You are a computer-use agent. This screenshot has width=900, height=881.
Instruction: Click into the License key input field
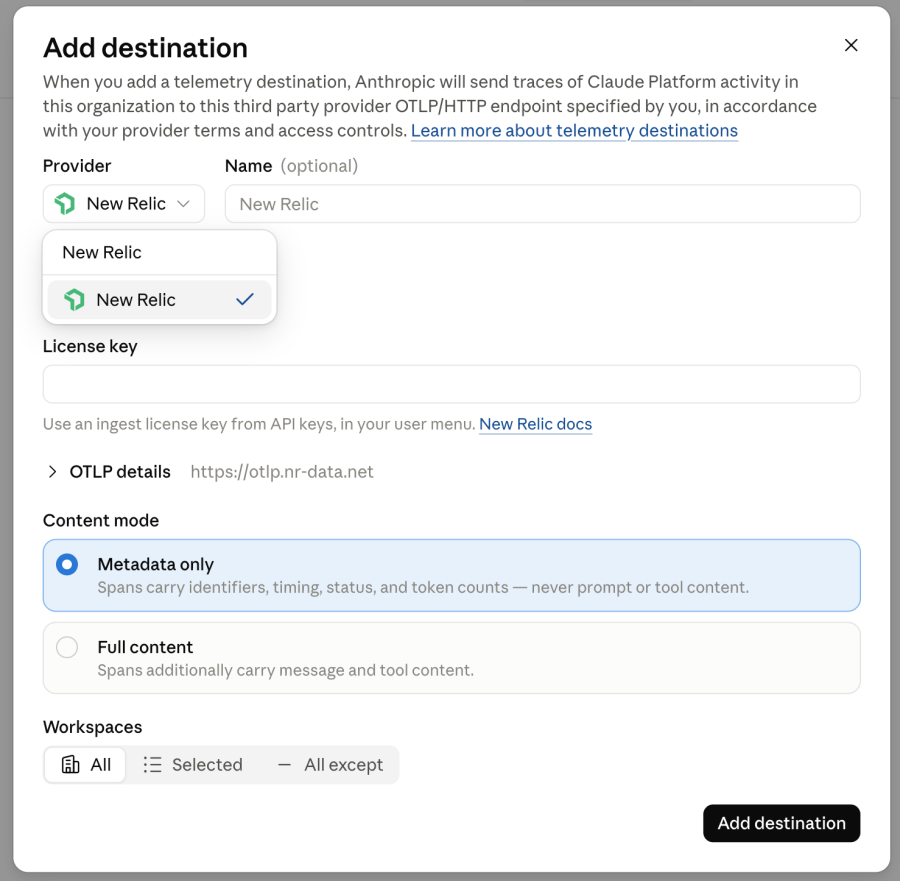tap(451, 384)
